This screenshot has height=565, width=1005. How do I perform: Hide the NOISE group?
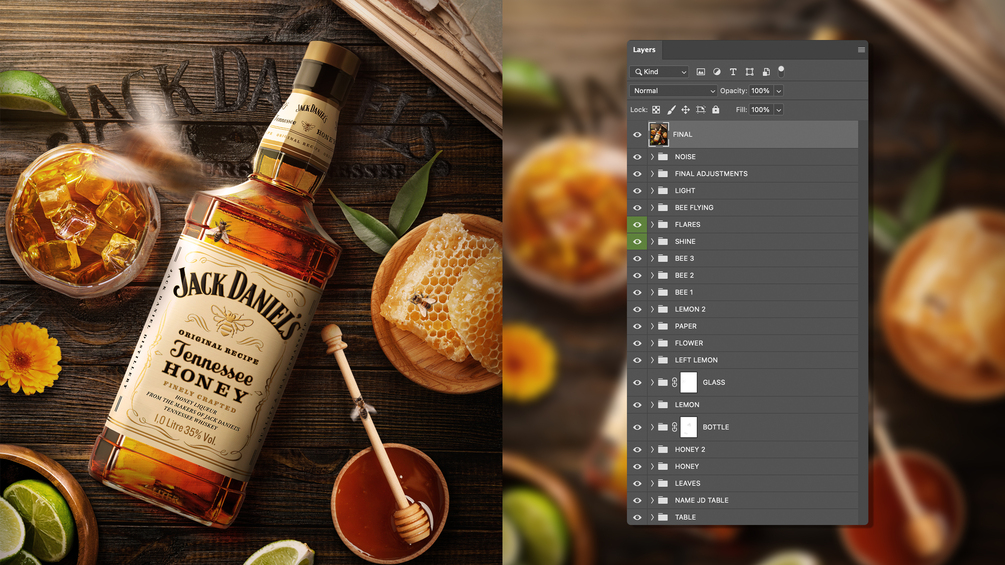(637, 156)
